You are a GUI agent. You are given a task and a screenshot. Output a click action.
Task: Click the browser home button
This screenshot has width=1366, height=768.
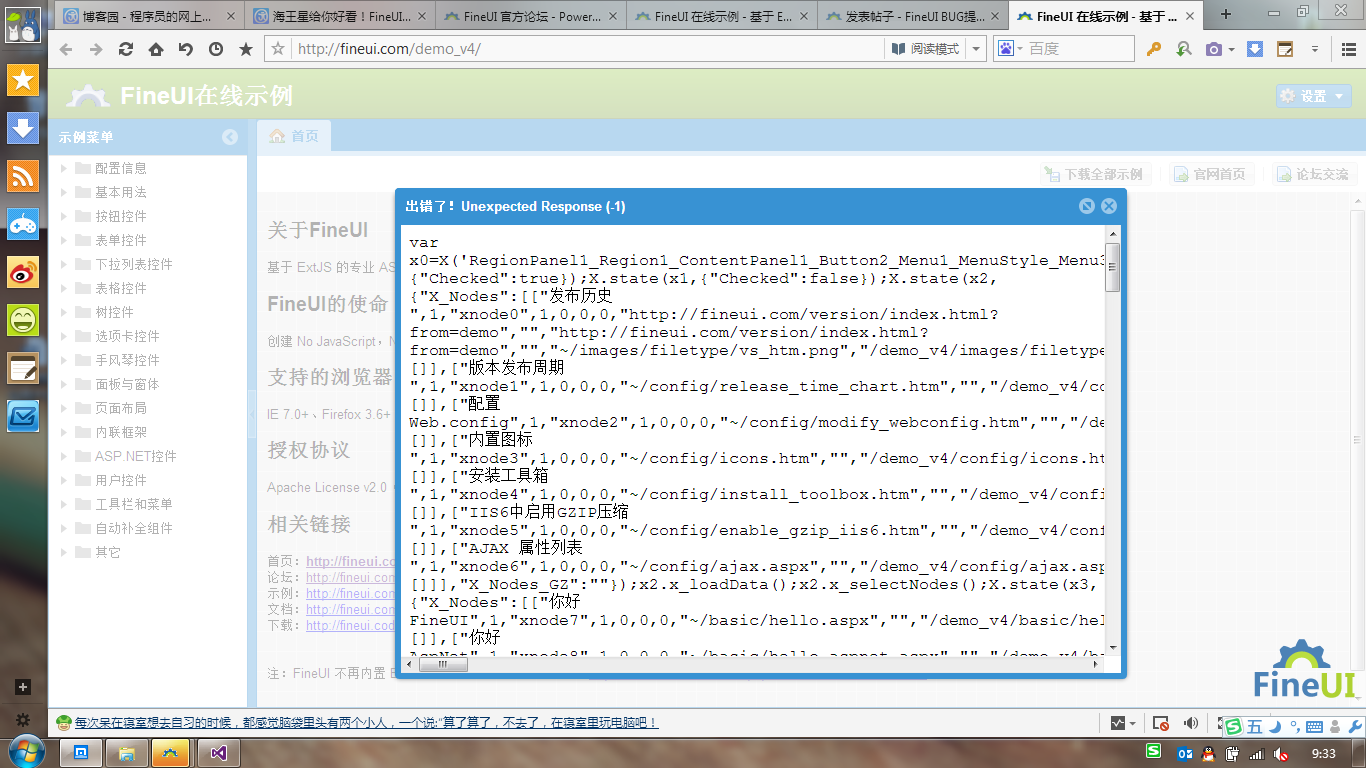point(156,49)
